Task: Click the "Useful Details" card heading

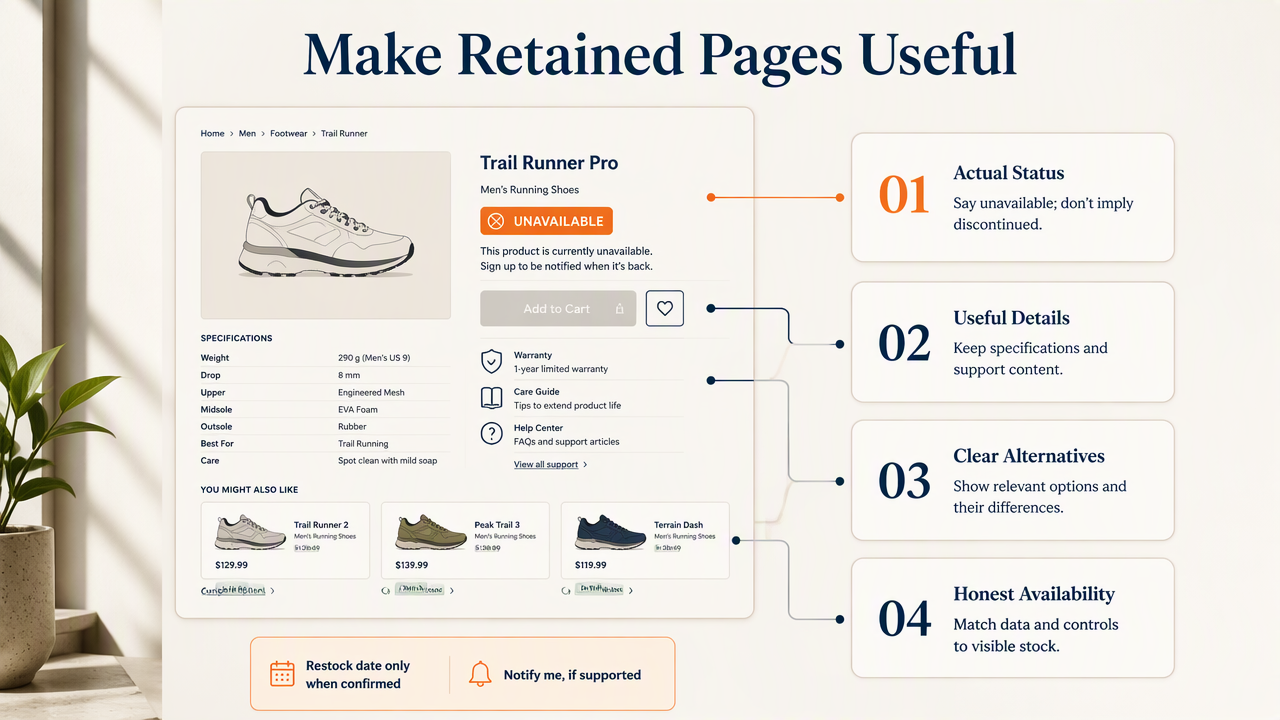Action: 1011,318
